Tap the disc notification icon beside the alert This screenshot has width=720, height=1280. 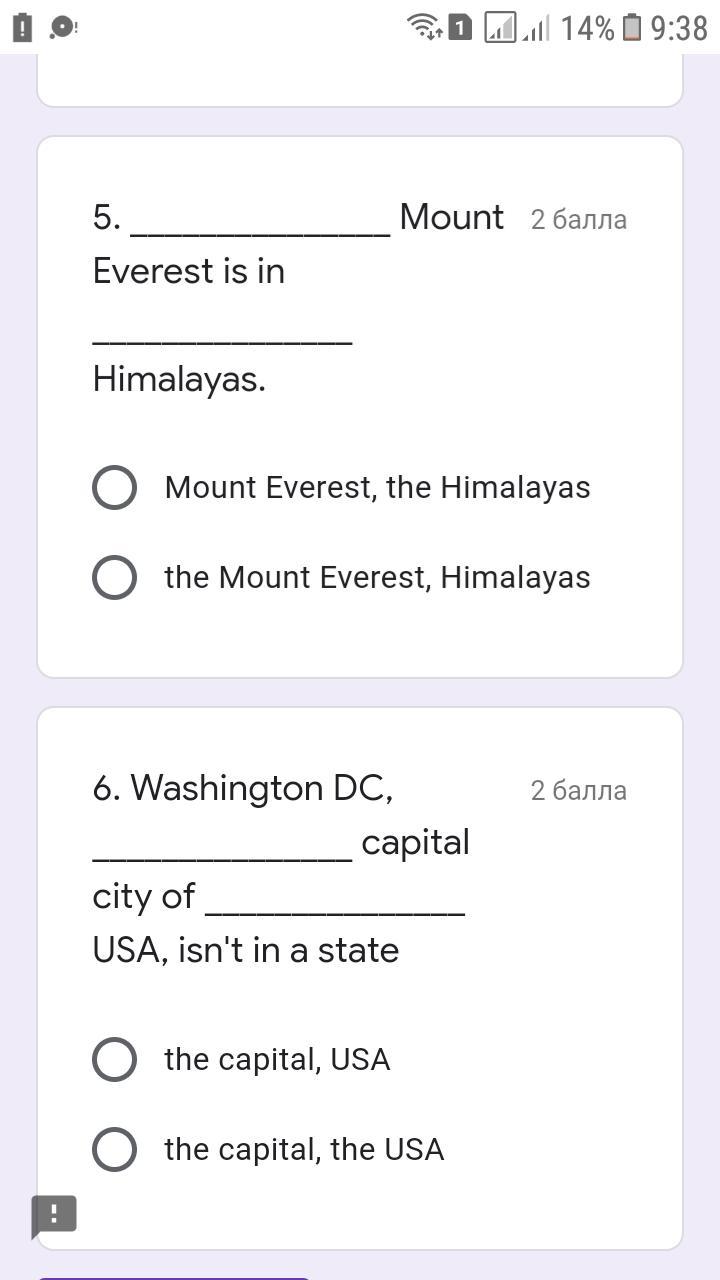click(x=62, y=28)
